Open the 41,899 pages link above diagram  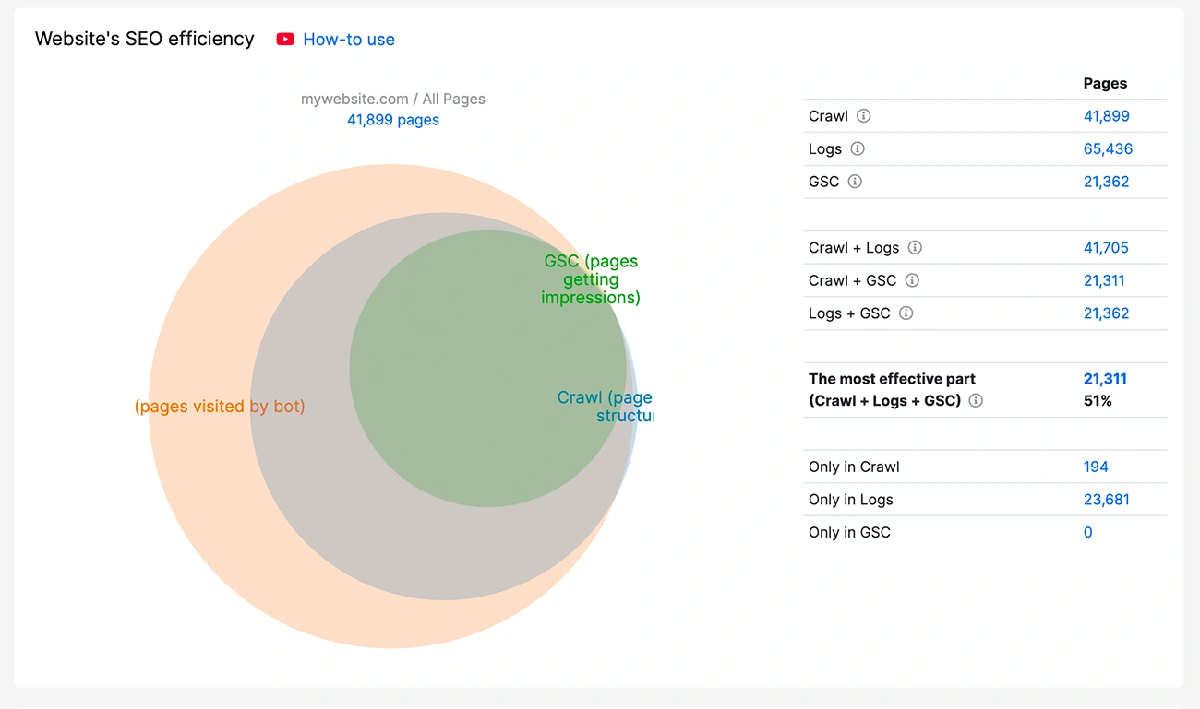392,120
